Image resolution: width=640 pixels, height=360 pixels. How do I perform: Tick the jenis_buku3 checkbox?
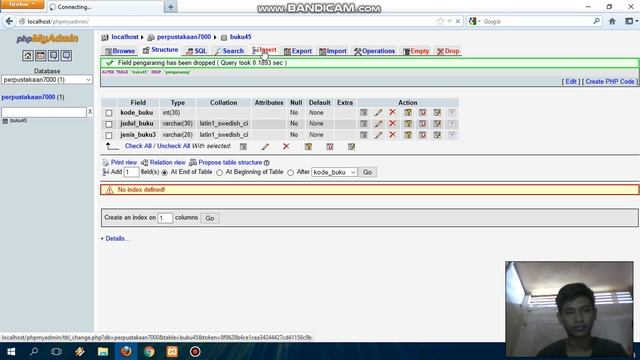click(109, 135)
